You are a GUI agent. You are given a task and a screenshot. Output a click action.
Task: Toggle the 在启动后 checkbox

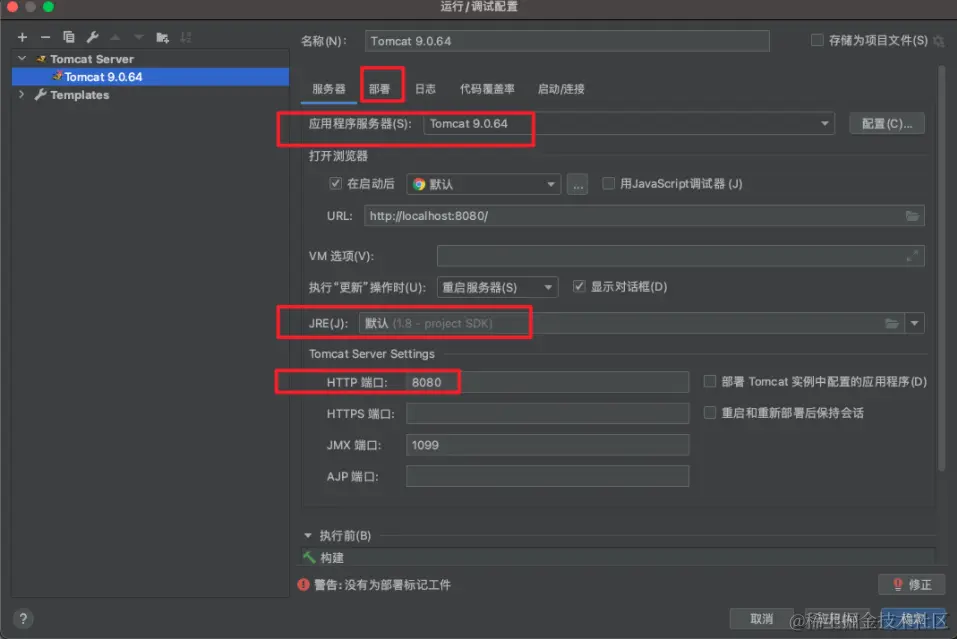click(x=335, y=183)
